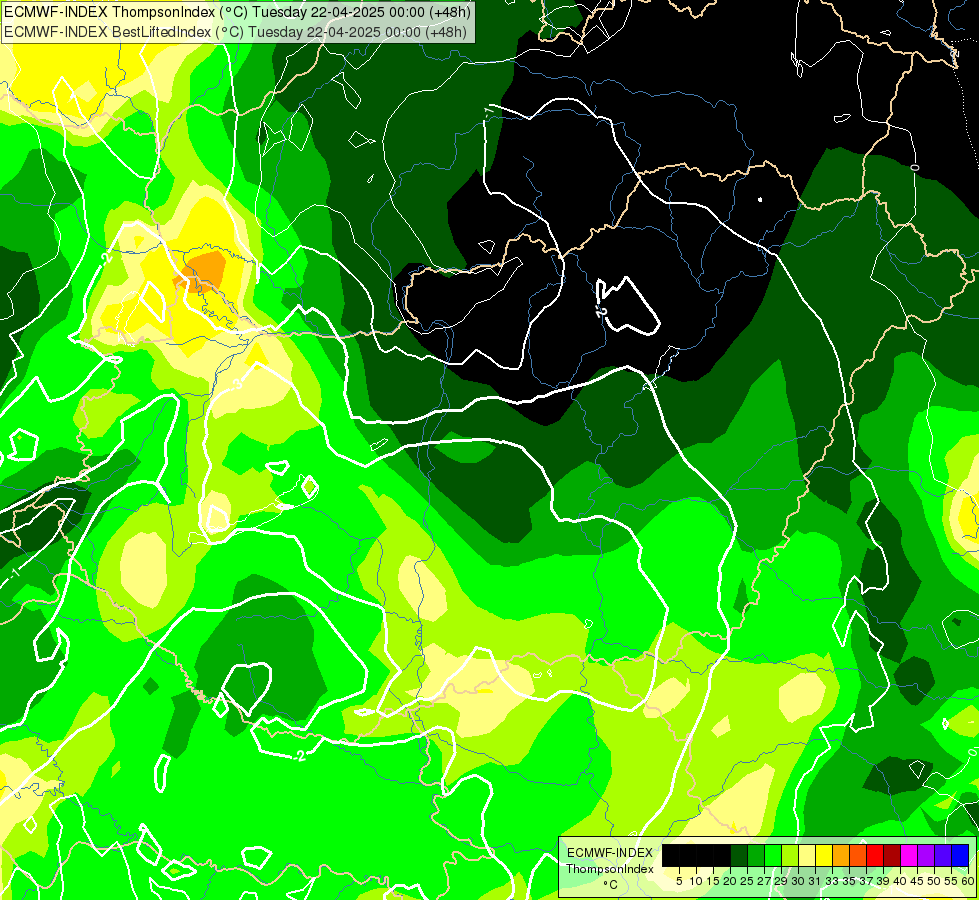Screen dimensions: 979x900
Task: Select the medium green 25-27 legend swatch
Action: pyautogui.click(x=755, y=855)
